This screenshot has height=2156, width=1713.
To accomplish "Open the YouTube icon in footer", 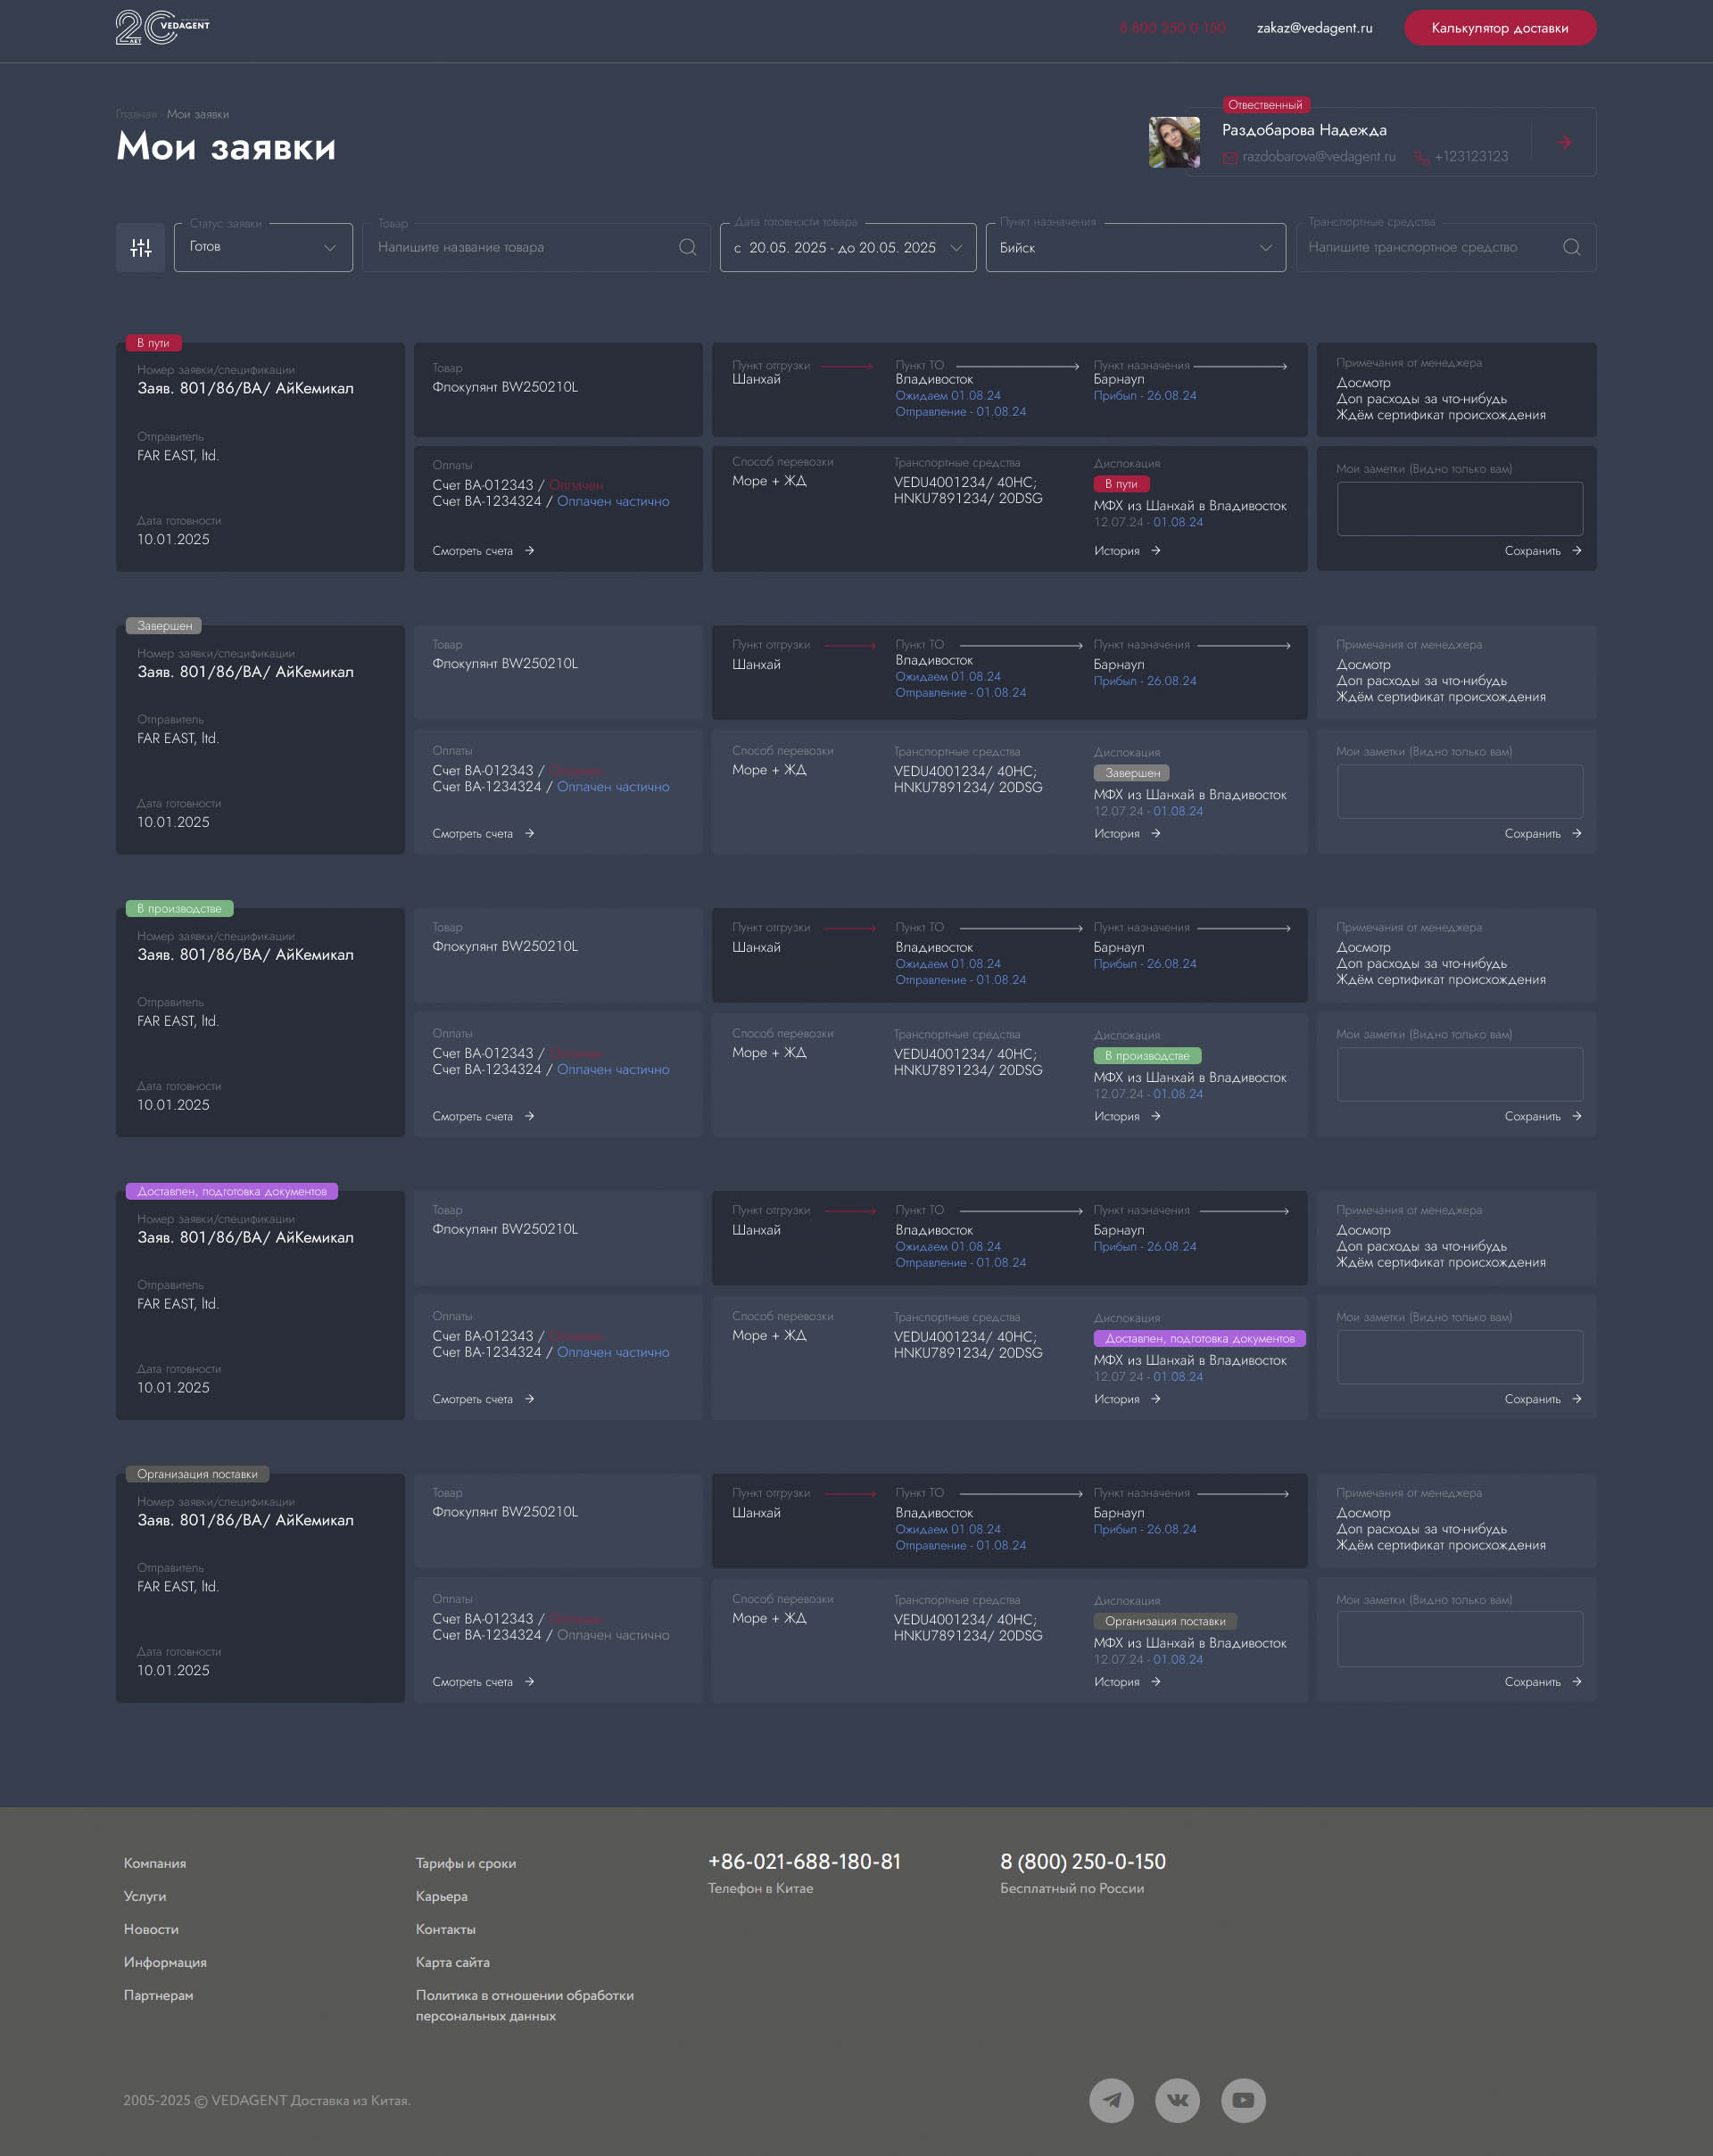I will pyautogui.click(x=1243, y=2099).
